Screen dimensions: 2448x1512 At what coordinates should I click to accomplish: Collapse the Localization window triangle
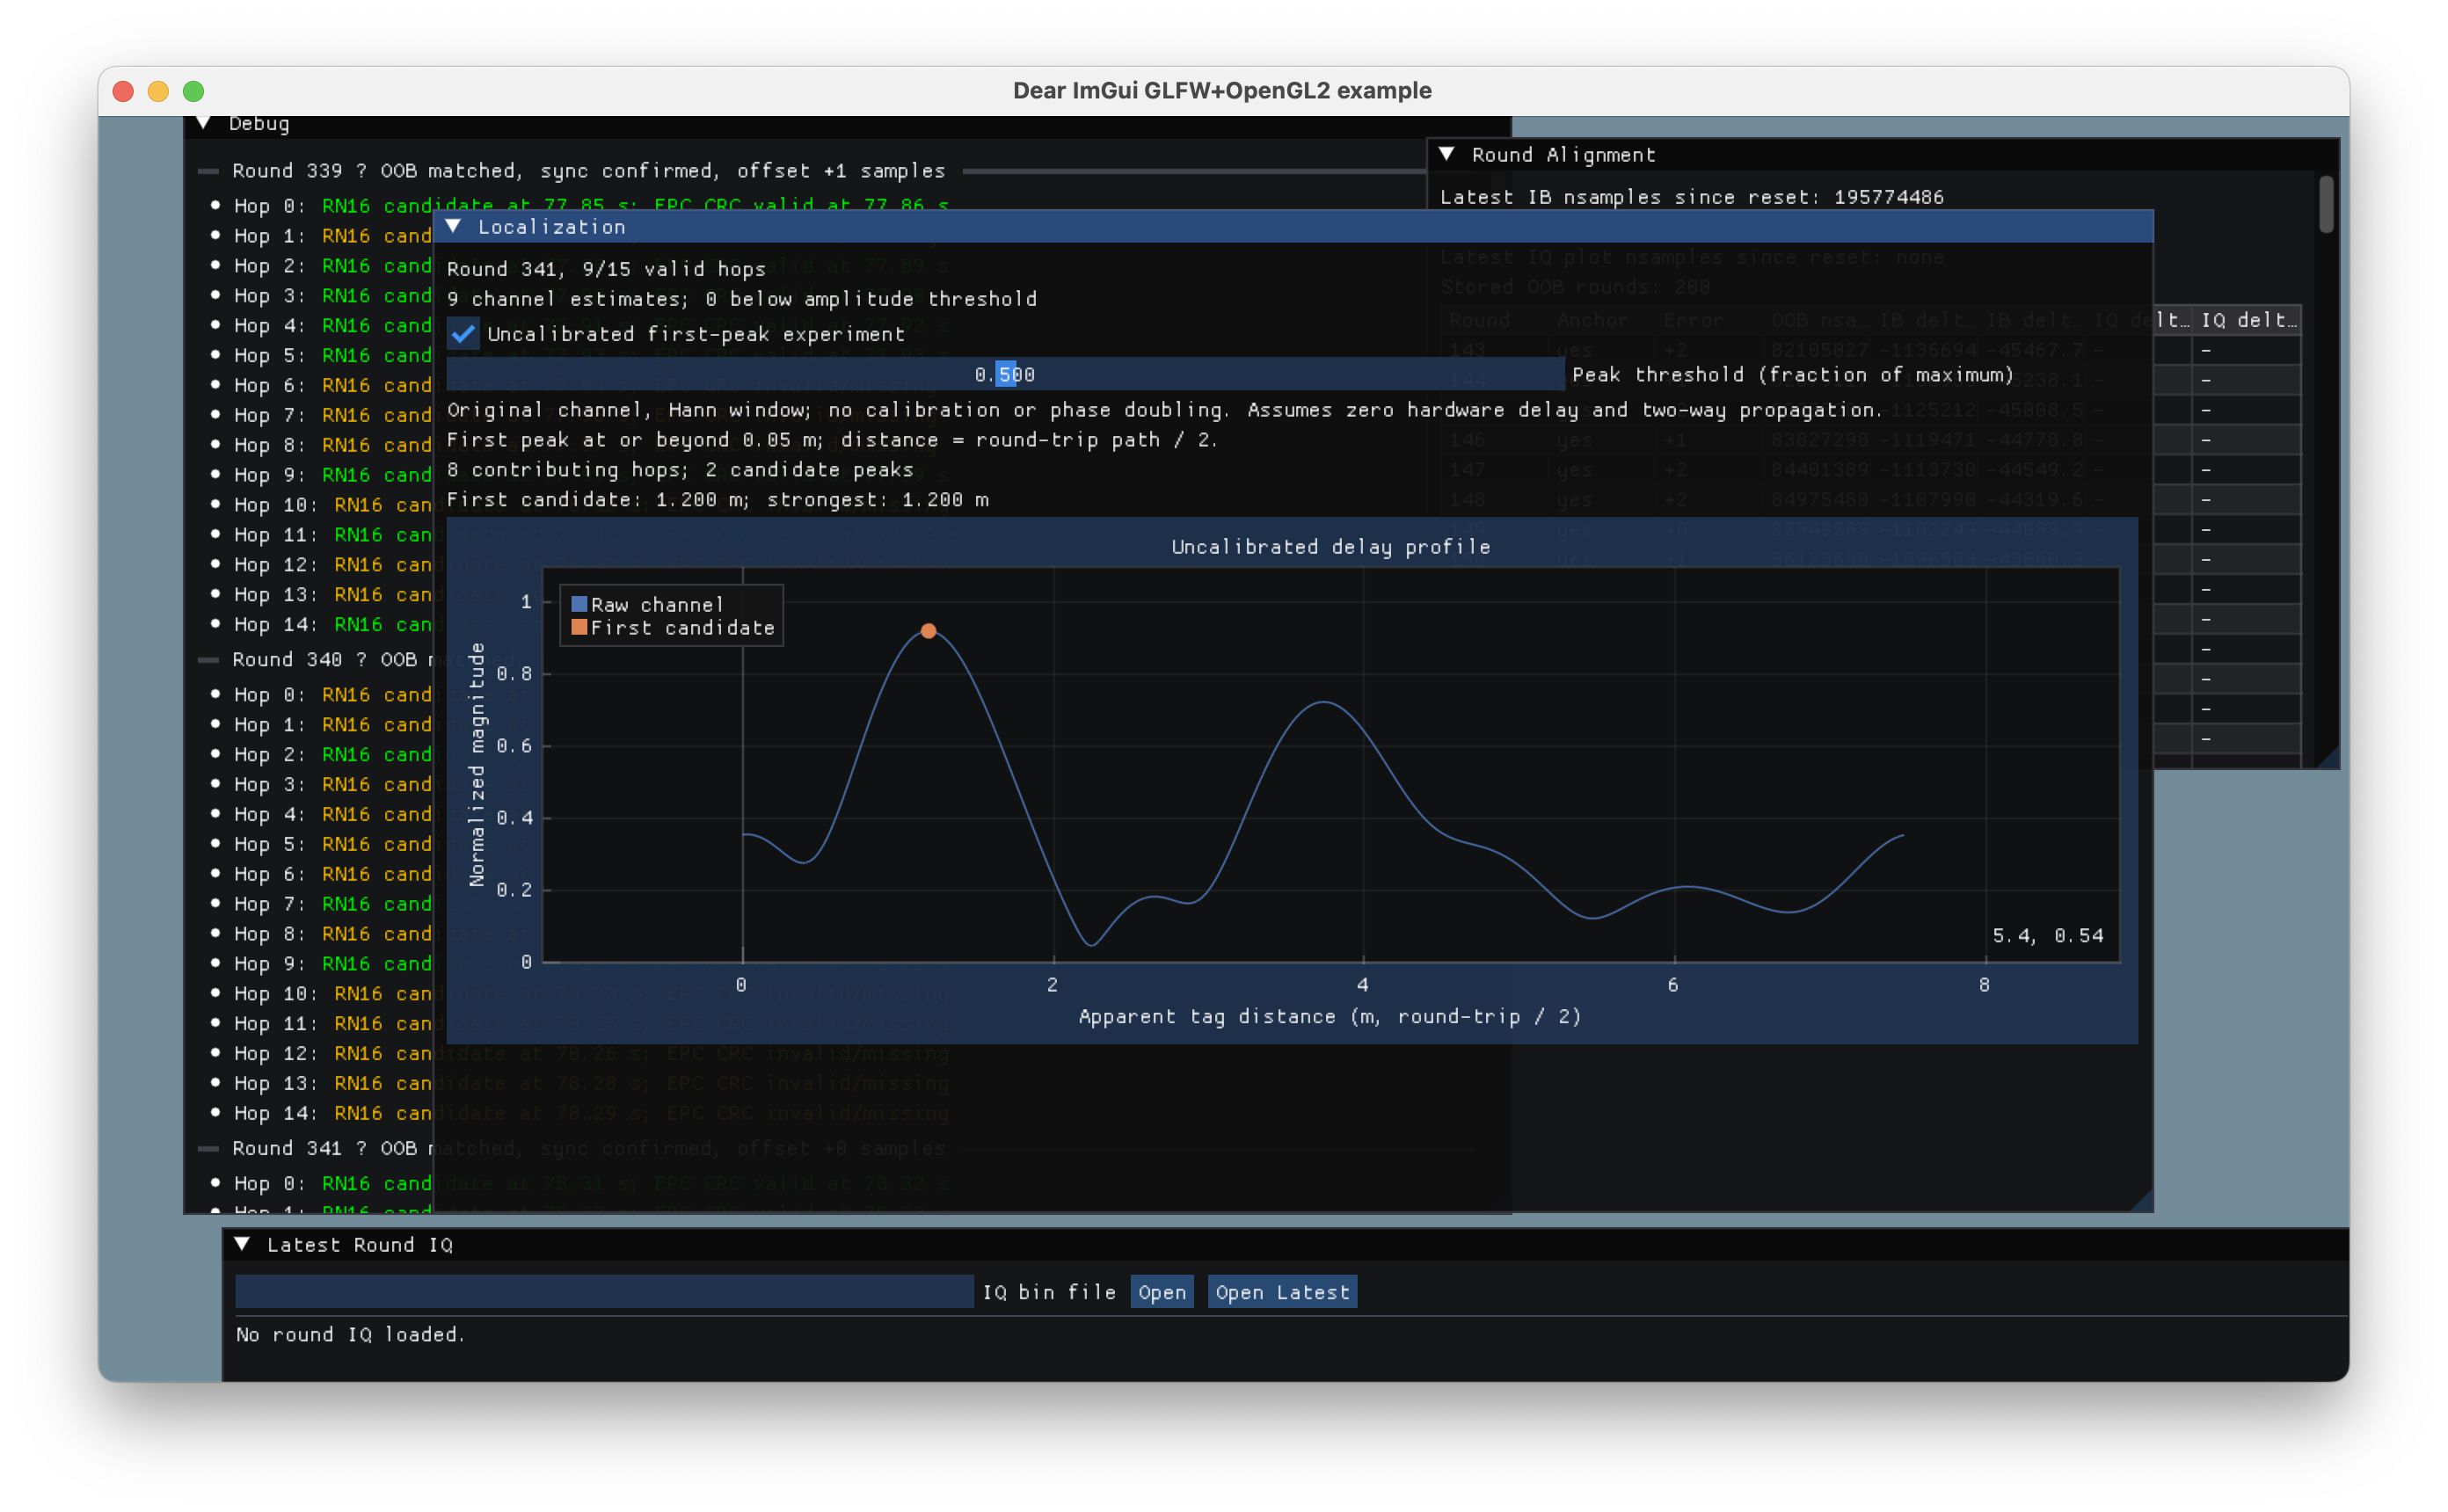tap(454, 227)
